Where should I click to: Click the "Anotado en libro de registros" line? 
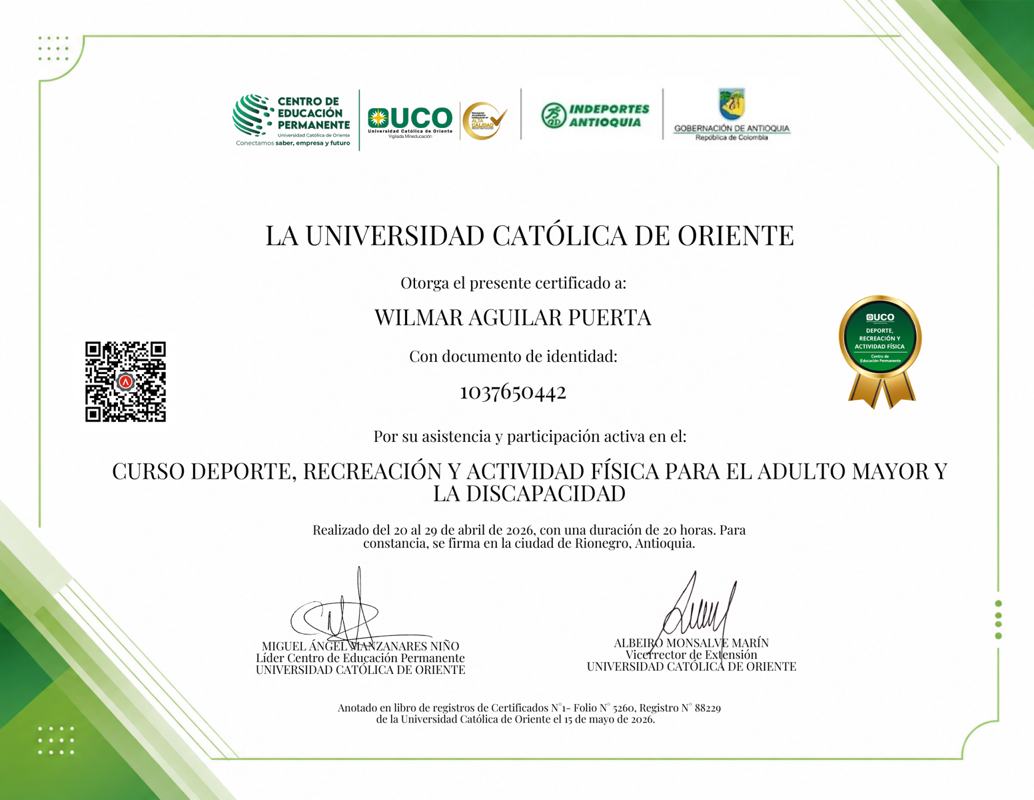529,708
